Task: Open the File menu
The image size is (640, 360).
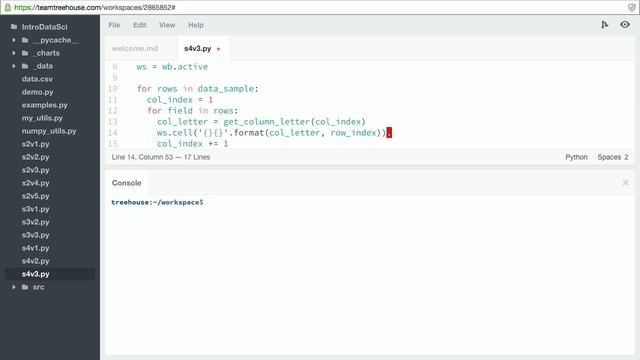Action: click(114, 25)
